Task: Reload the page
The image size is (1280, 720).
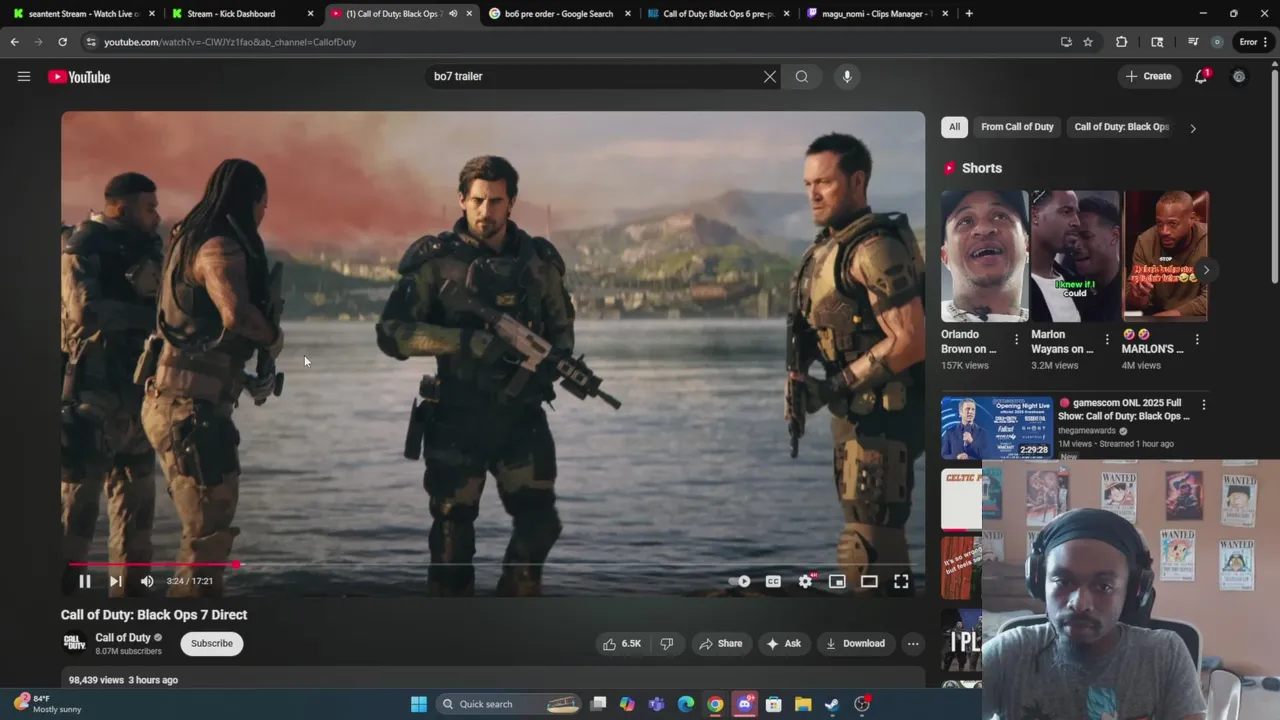Action: [x=62, y=42]
